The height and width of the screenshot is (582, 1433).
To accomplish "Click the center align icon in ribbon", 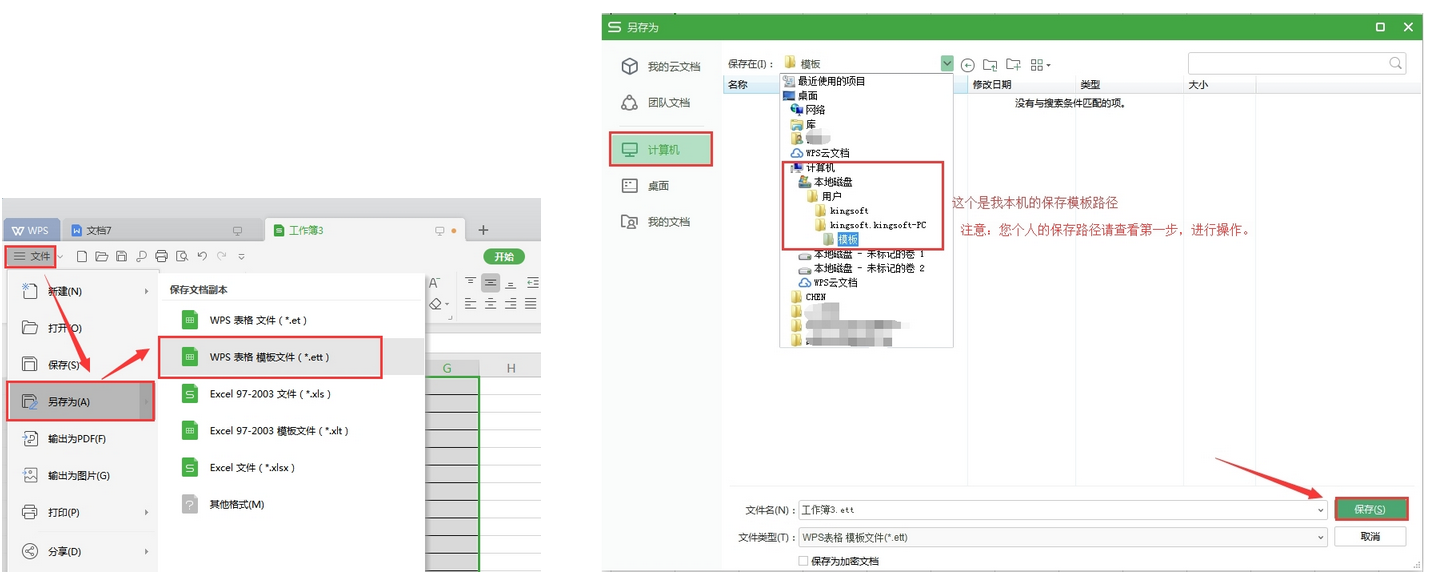I will (x=489, y=283).
